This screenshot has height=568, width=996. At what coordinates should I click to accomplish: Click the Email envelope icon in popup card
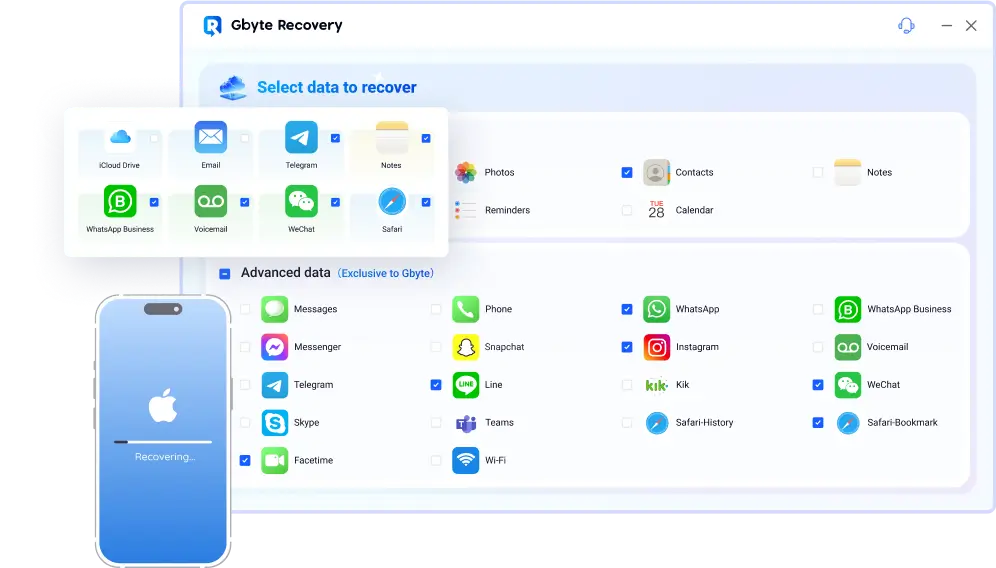point(210,137)
